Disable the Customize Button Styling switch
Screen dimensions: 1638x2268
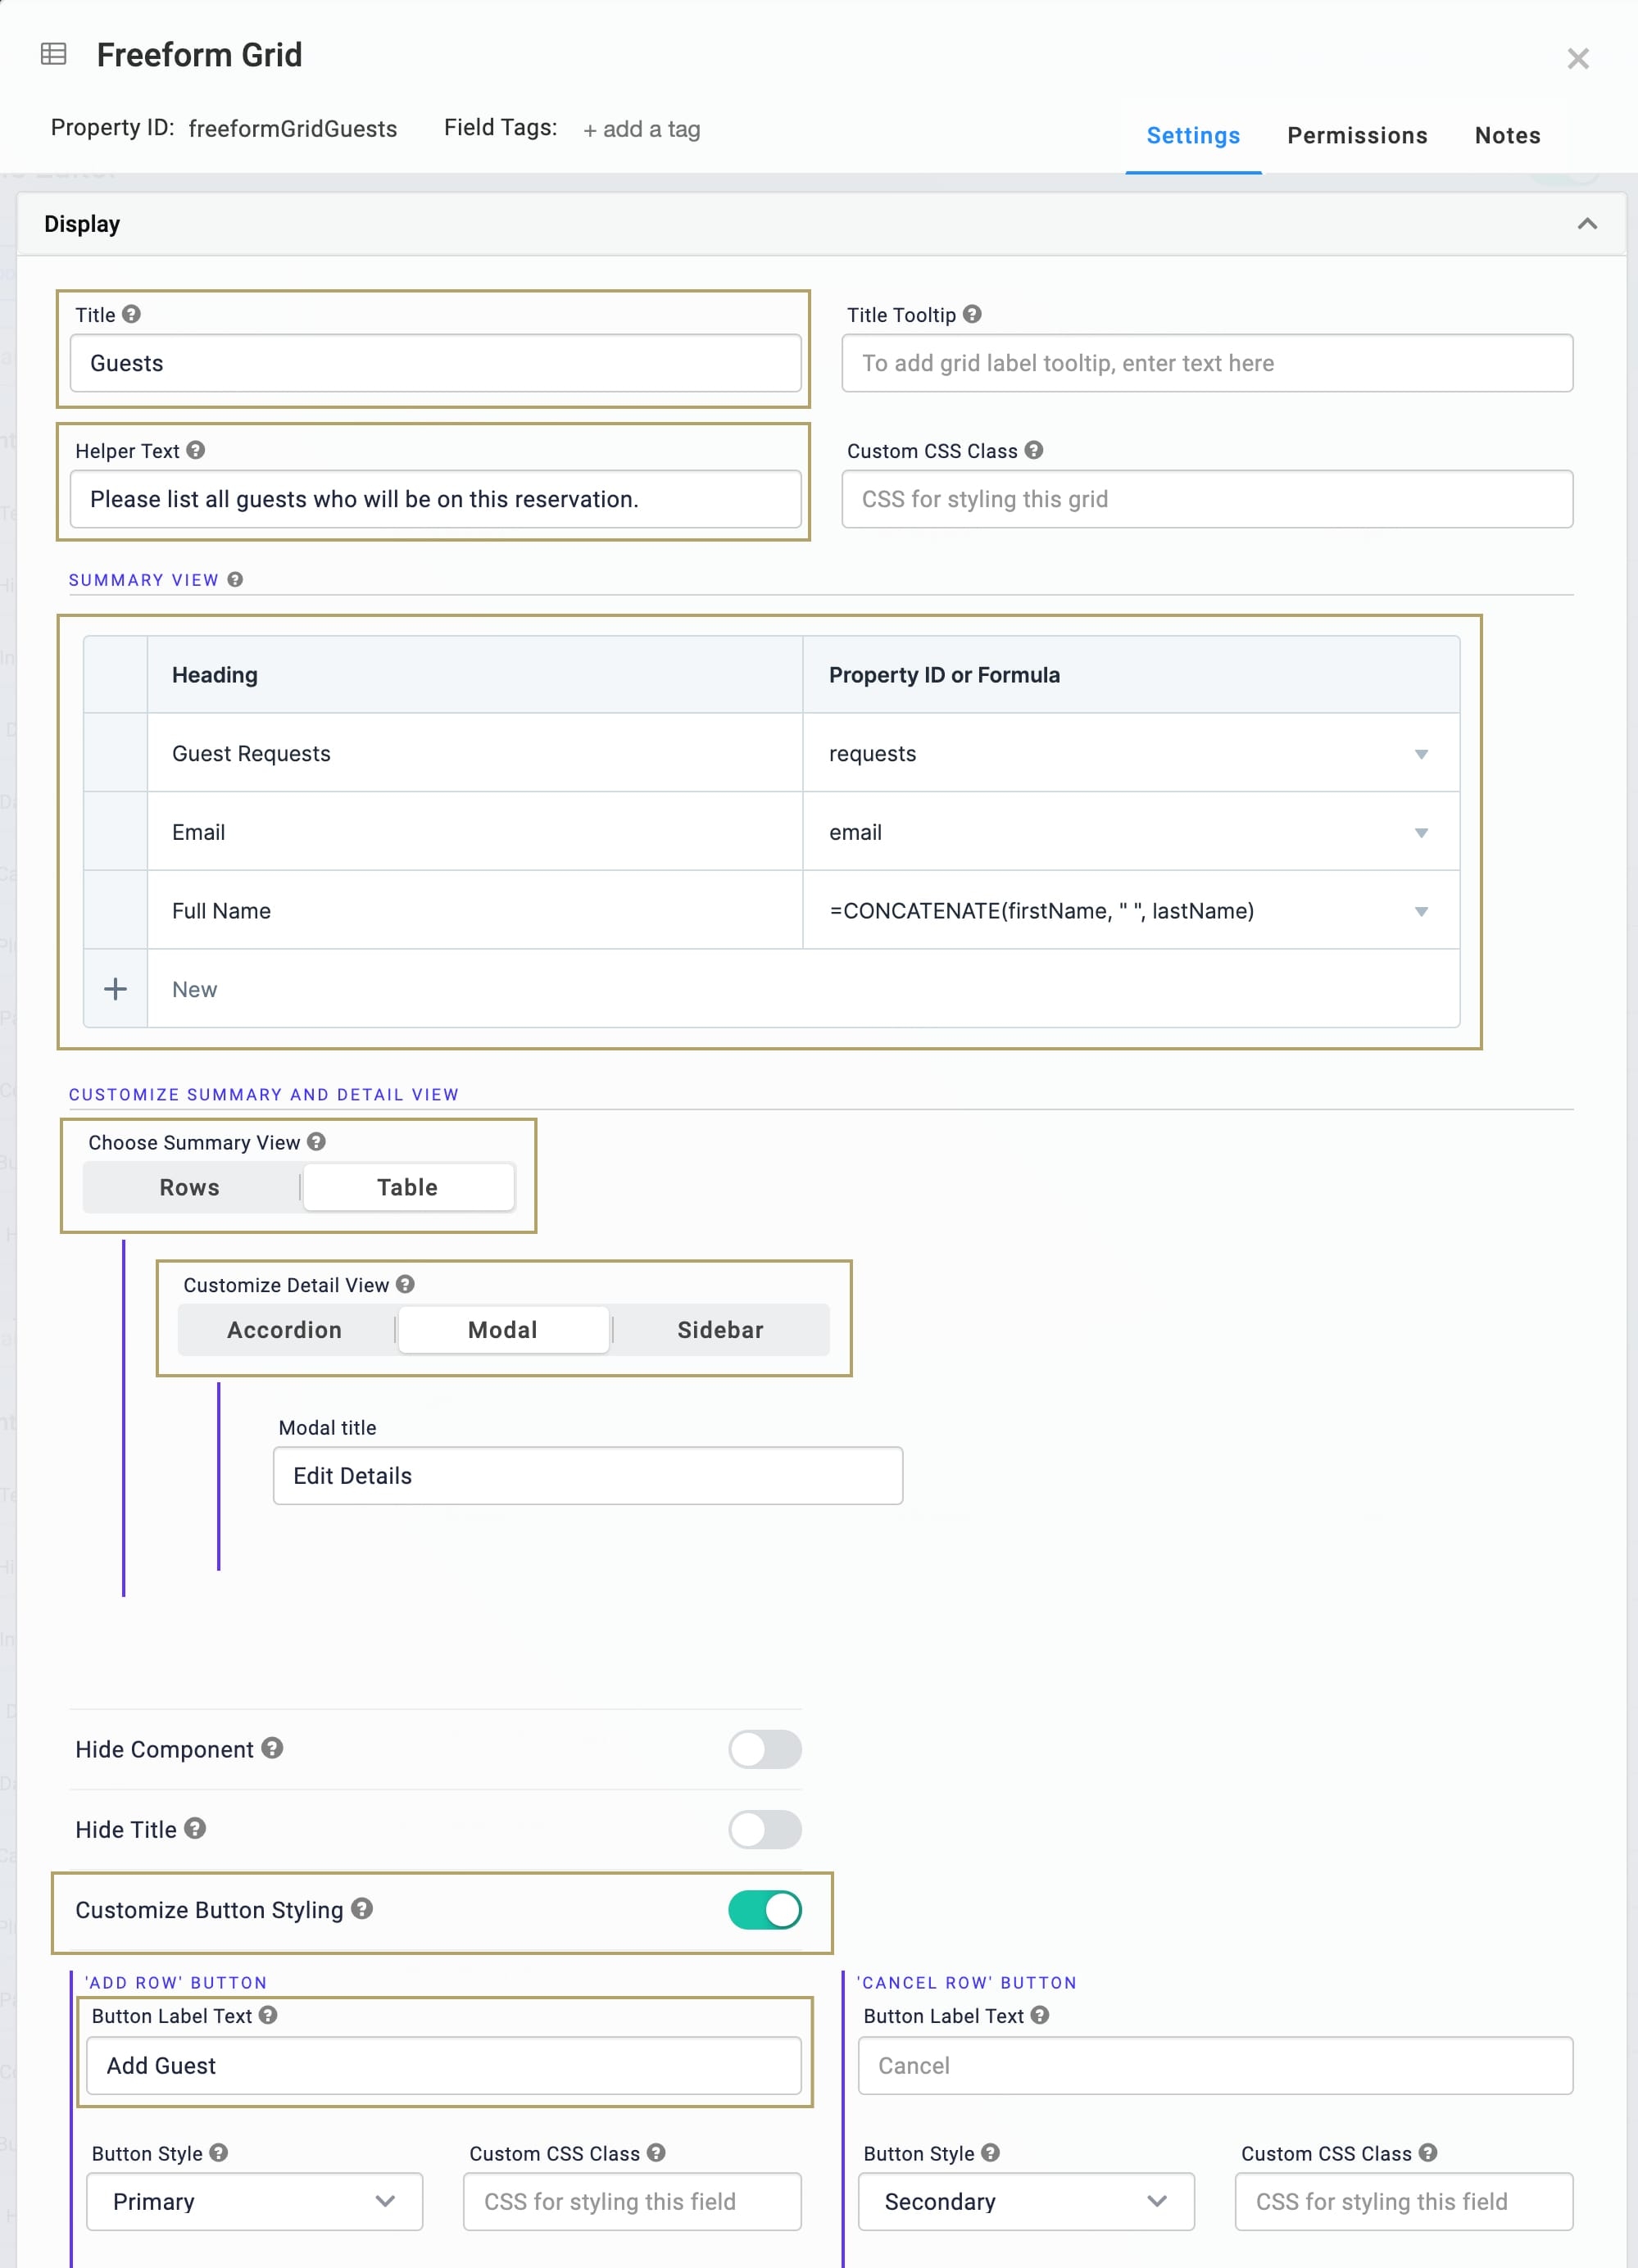[765, 1909]
